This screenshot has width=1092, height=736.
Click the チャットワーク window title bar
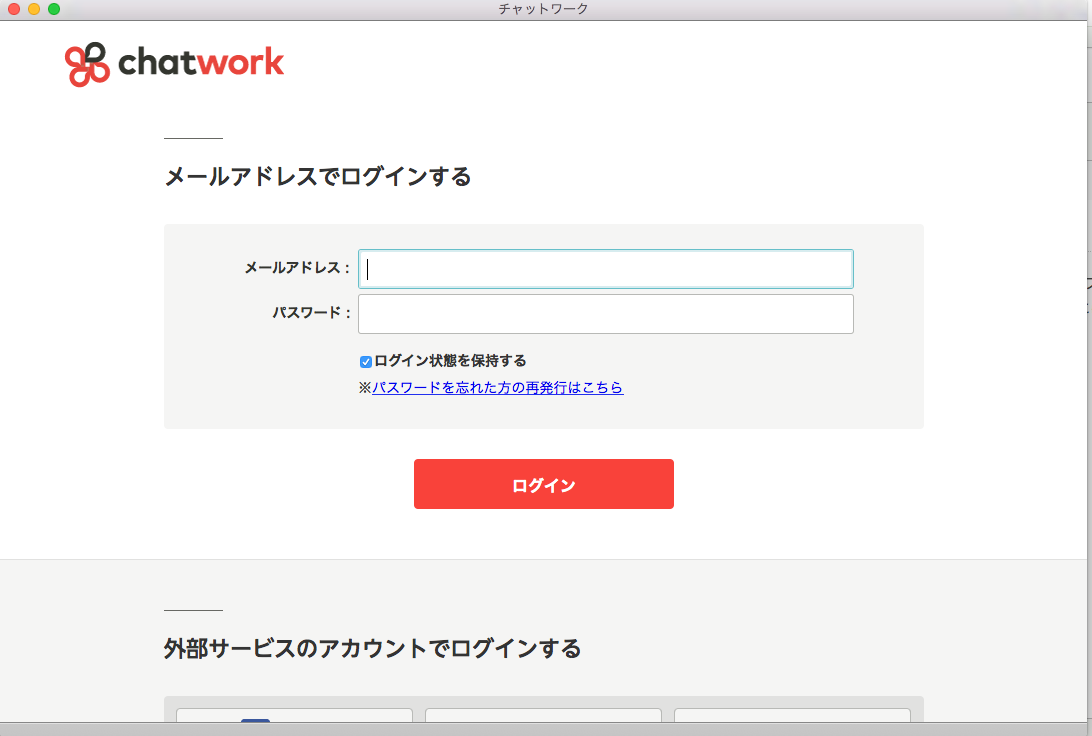coord(546,9)
